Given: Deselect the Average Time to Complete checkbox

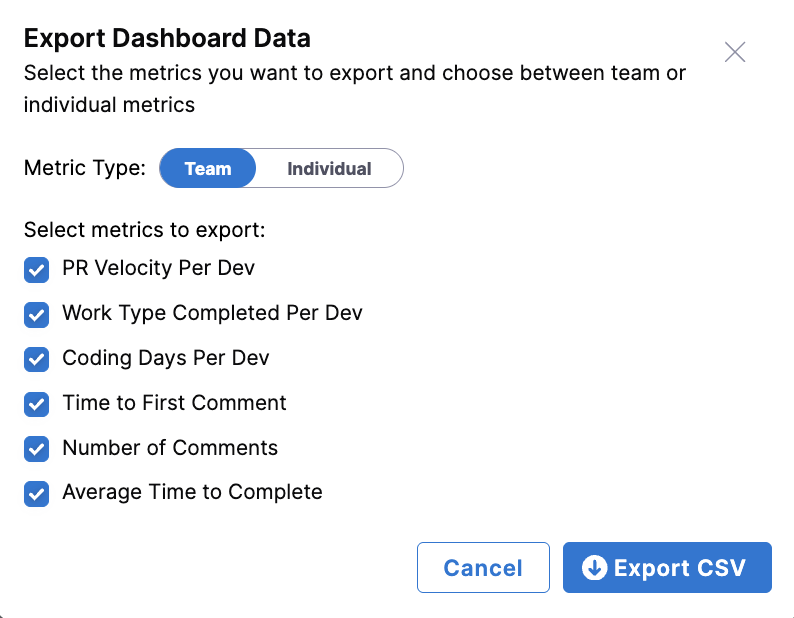Looking at the screenshot, I should pyautogui.click(x=37, y=494).
